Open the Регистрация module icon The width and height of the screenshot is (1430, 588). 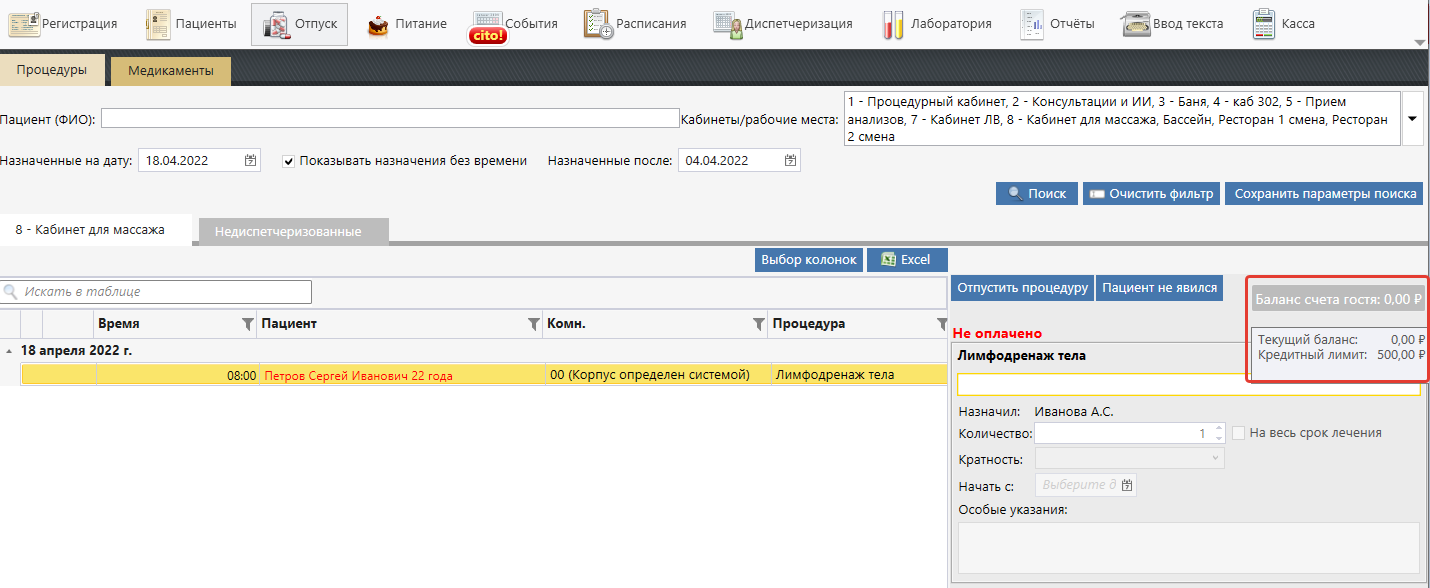[x=24, y=24]
